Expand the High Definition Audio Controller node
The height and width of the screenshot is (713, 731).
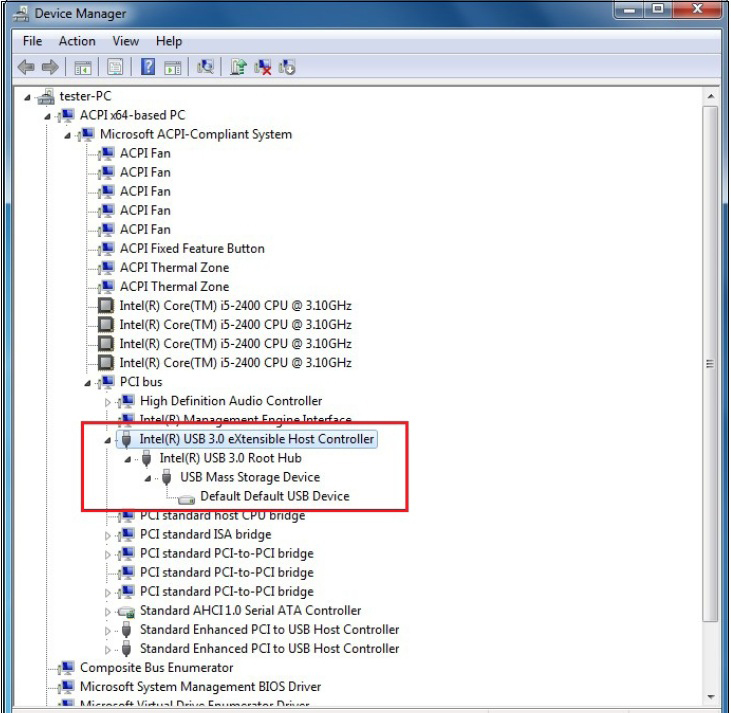(108, 402)
